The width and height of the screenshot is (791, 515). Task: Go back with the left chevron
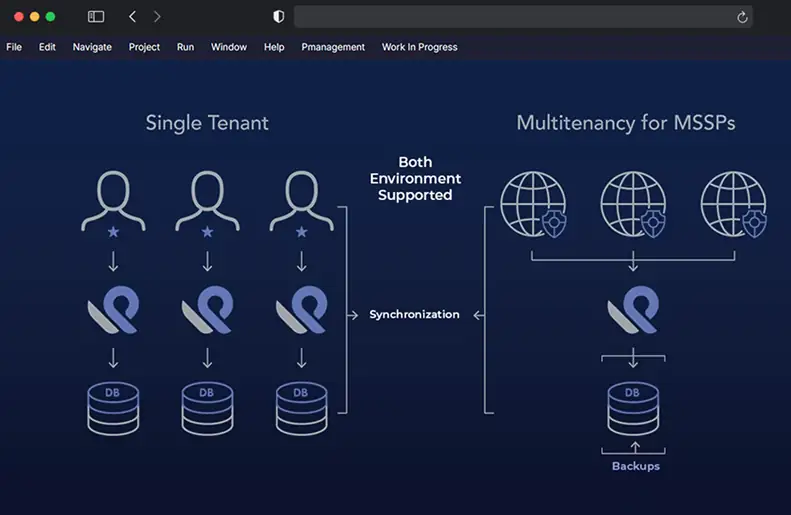(x=133, y=17)
